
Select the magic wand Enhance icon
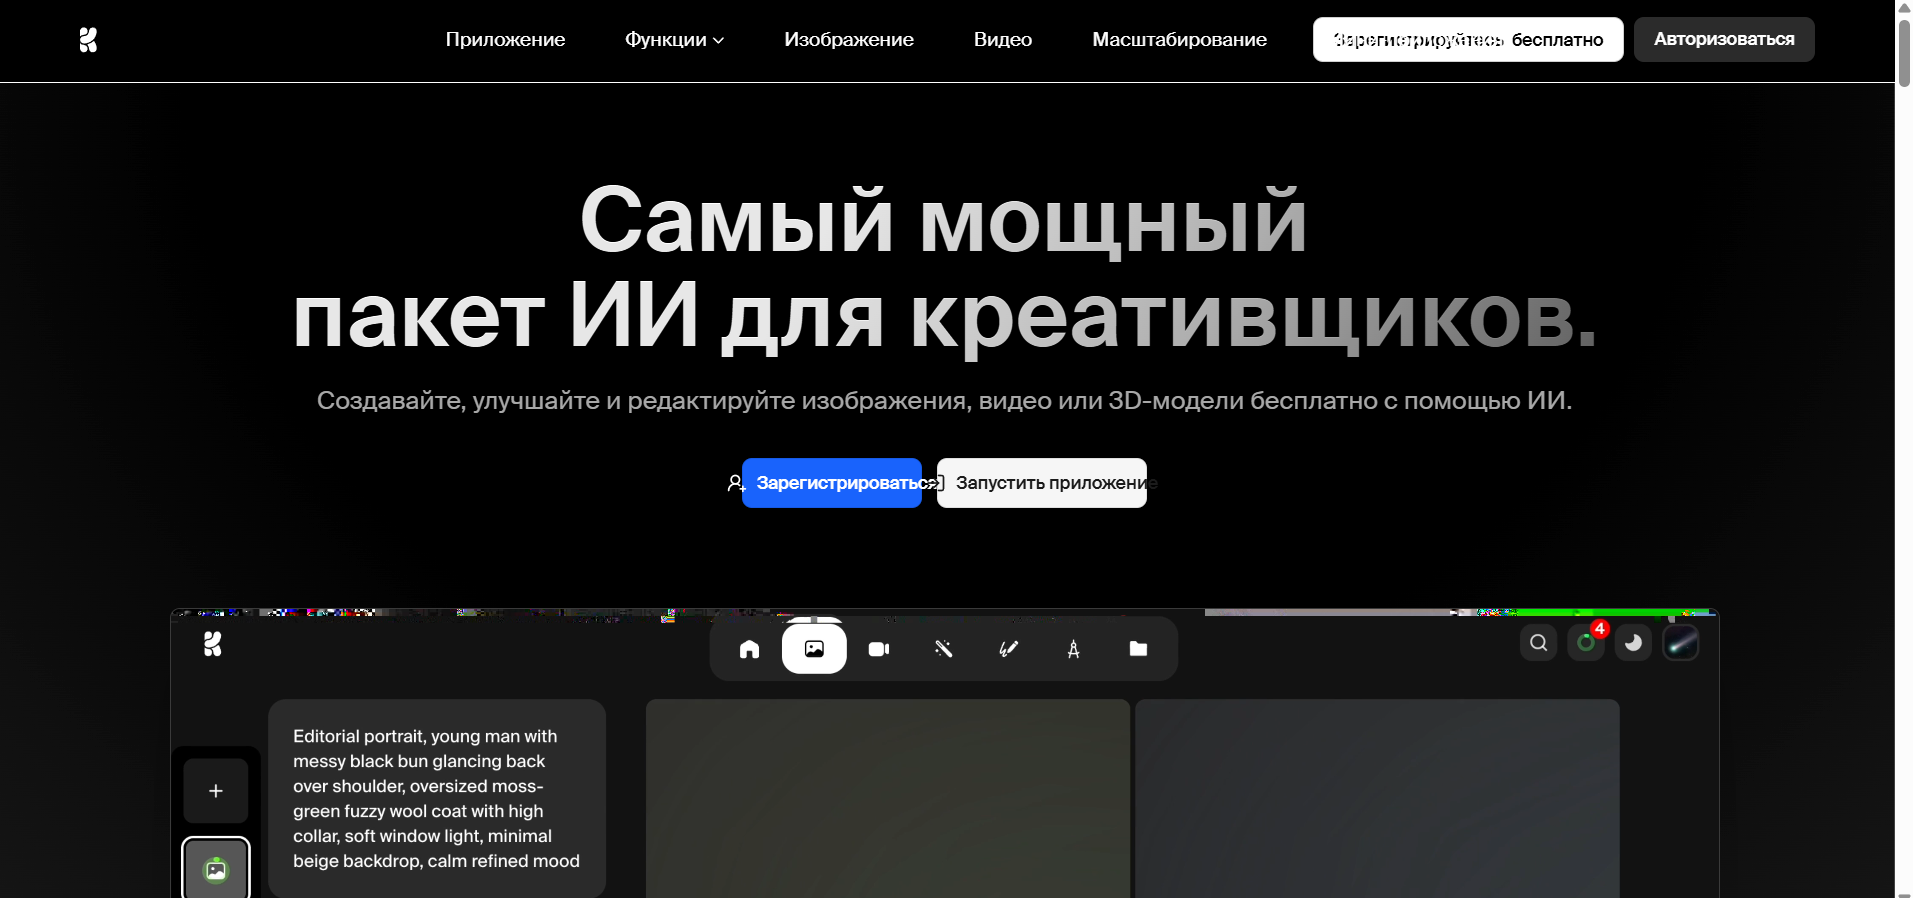(x=943, y=649)
